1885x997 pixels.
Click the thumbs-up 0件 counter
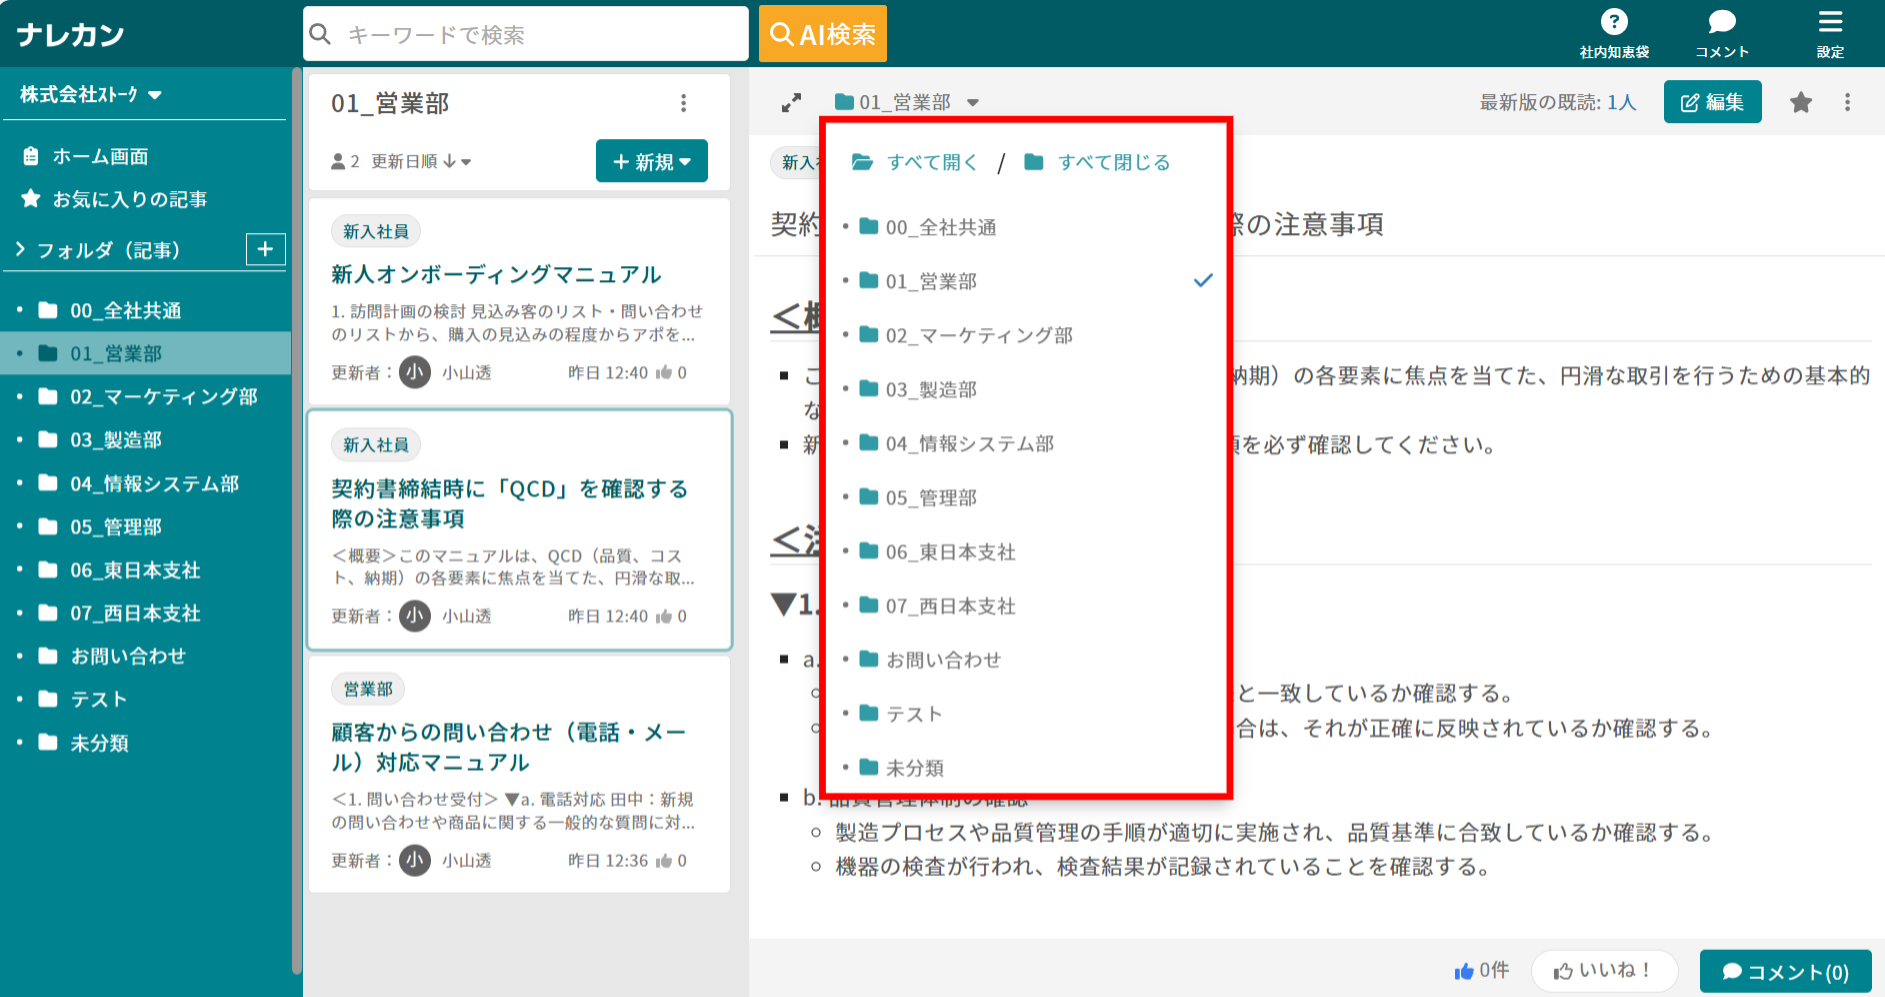point(1480,969)
